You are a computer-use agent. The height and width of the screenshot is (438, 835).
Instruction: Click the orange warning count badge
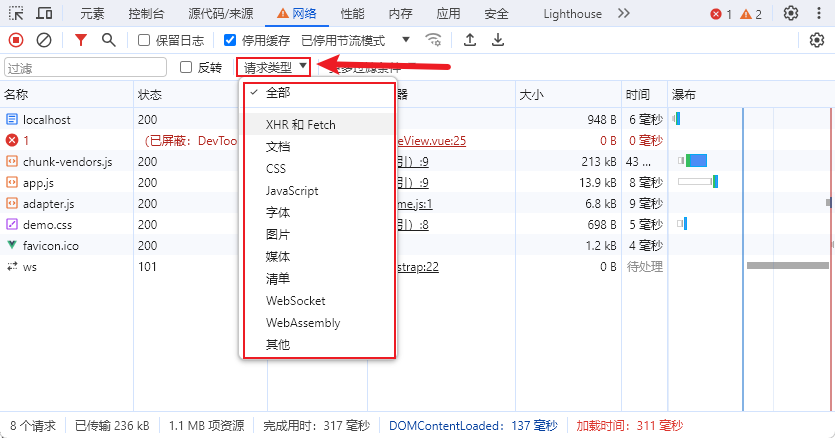point(751,14)
